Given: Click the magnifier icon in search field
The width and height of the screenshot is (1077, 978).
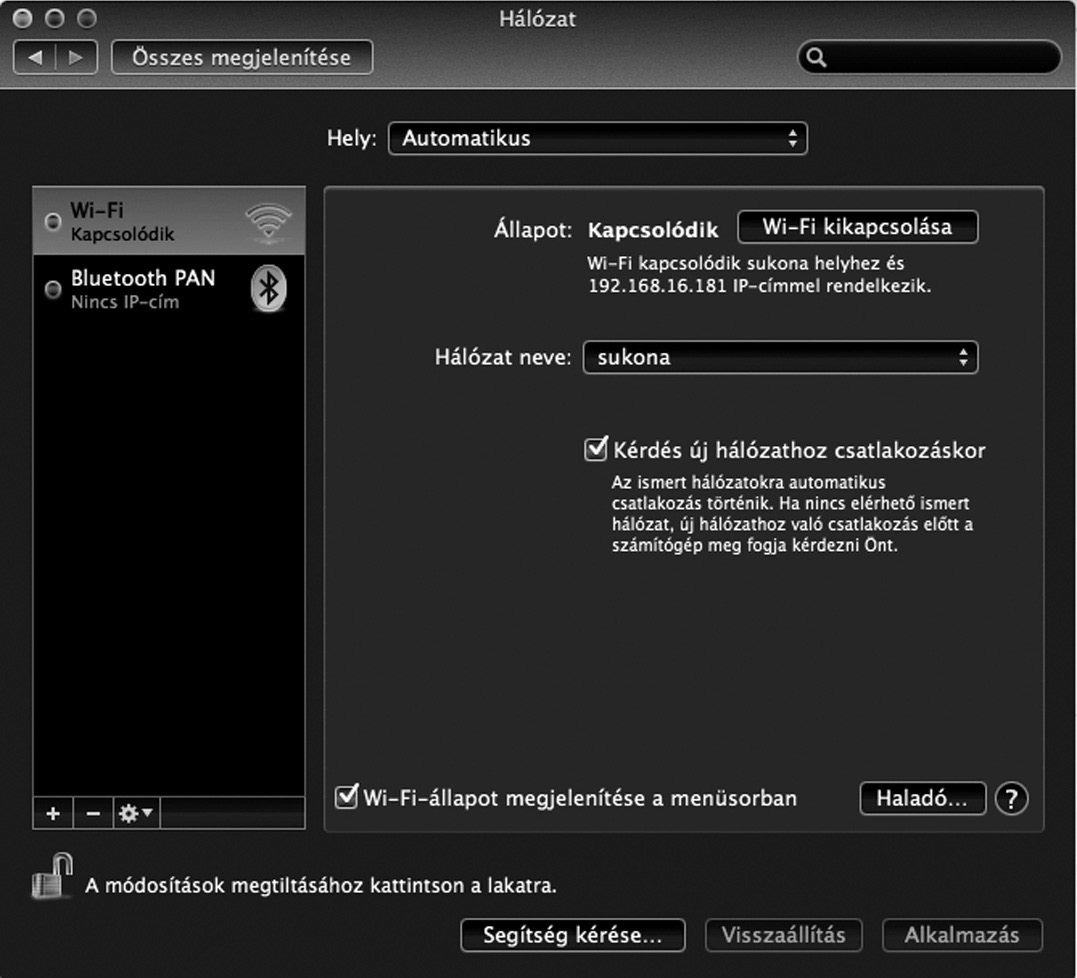Looking at the screenshot, I should [816, 57].
